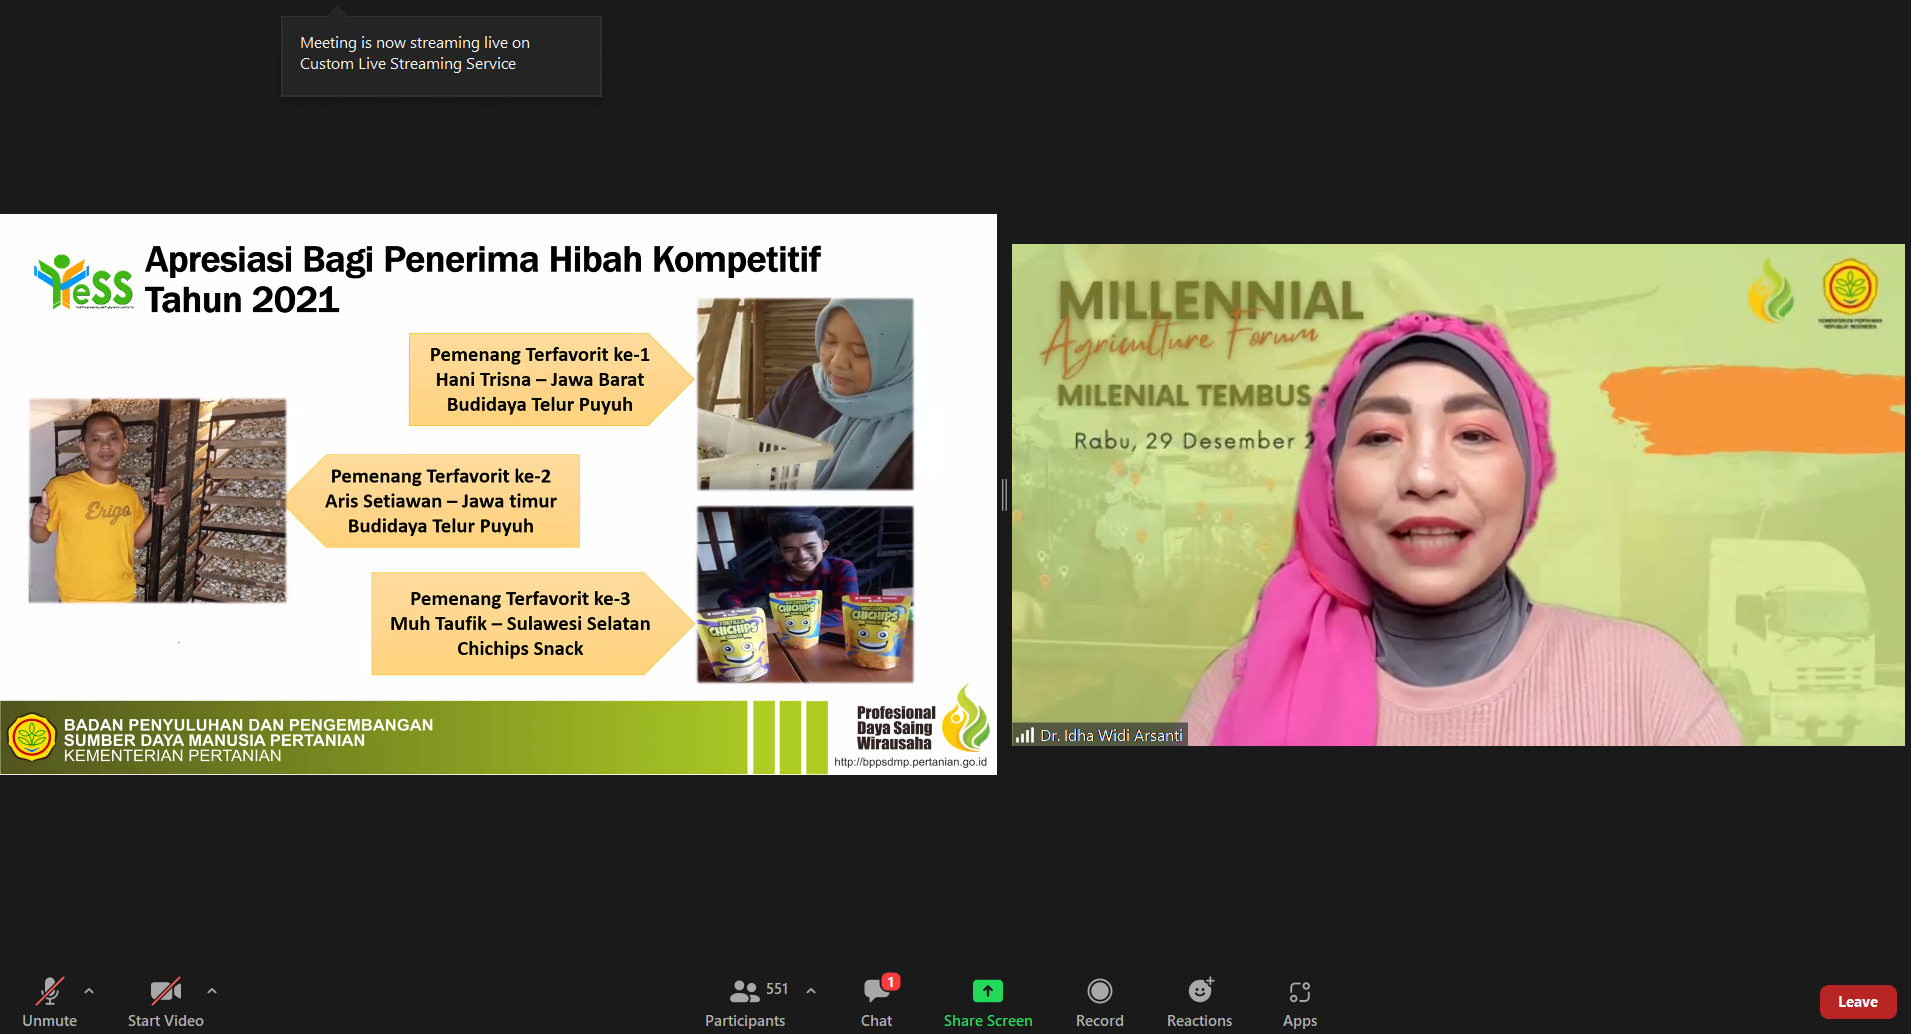
Task: Click the YeSS logo on the slide
Action: 84,282
